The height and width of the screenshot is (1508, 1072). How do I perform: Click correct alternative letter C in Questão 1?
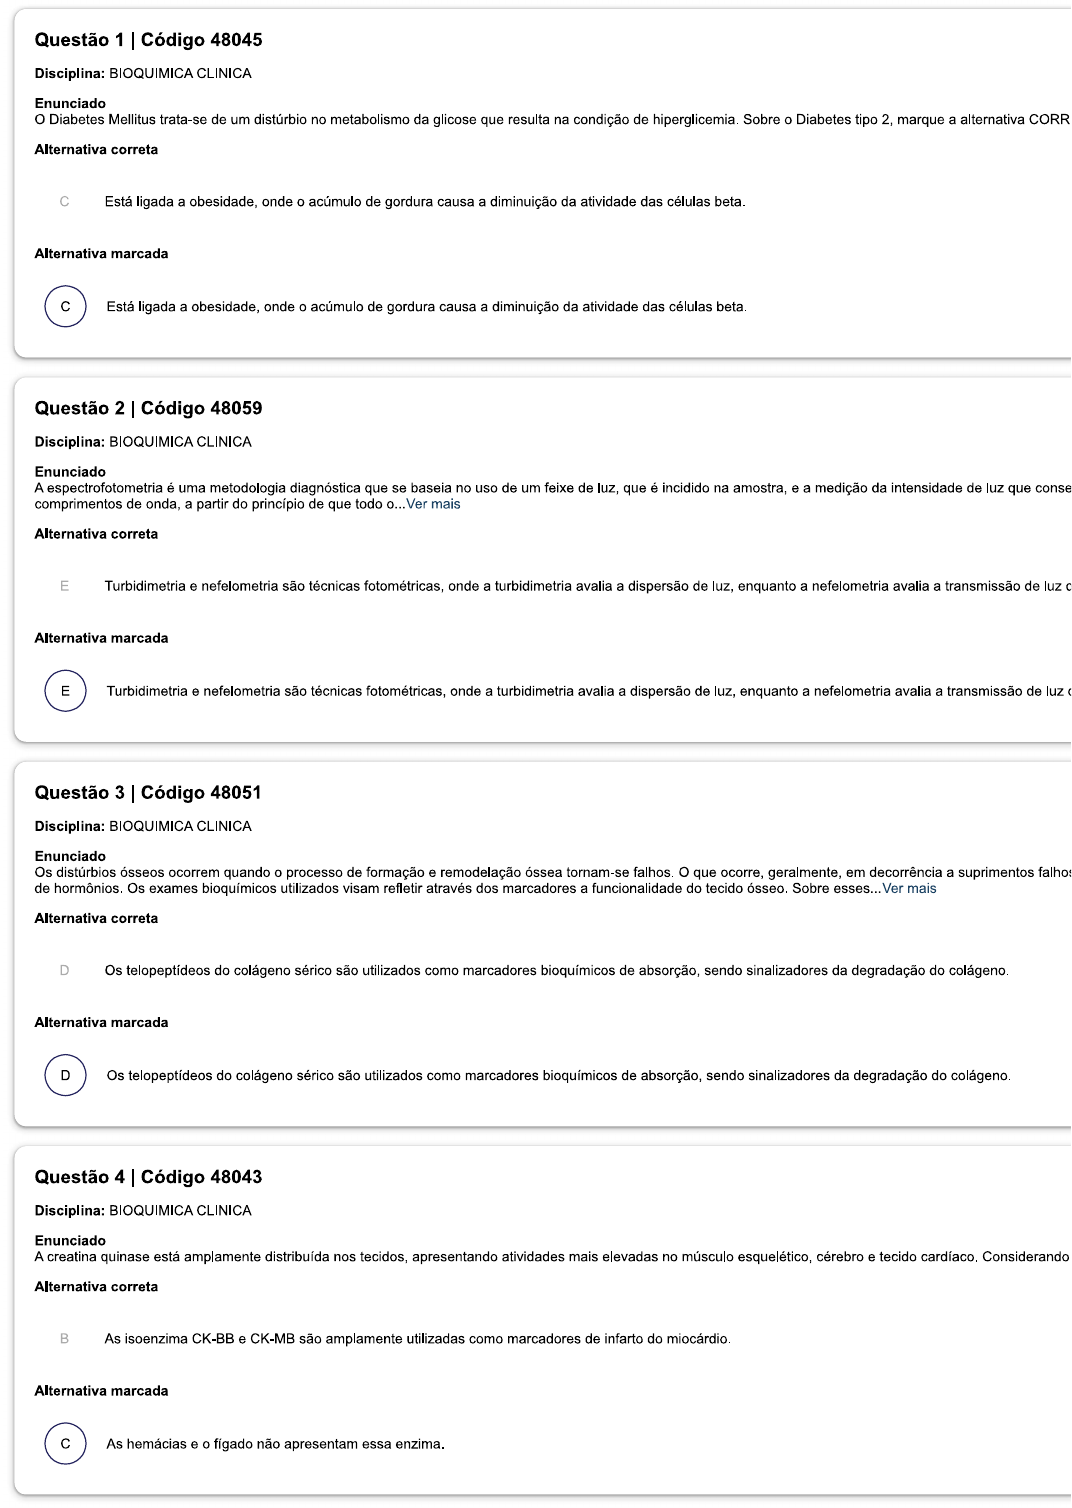click(x=64, y=202)
